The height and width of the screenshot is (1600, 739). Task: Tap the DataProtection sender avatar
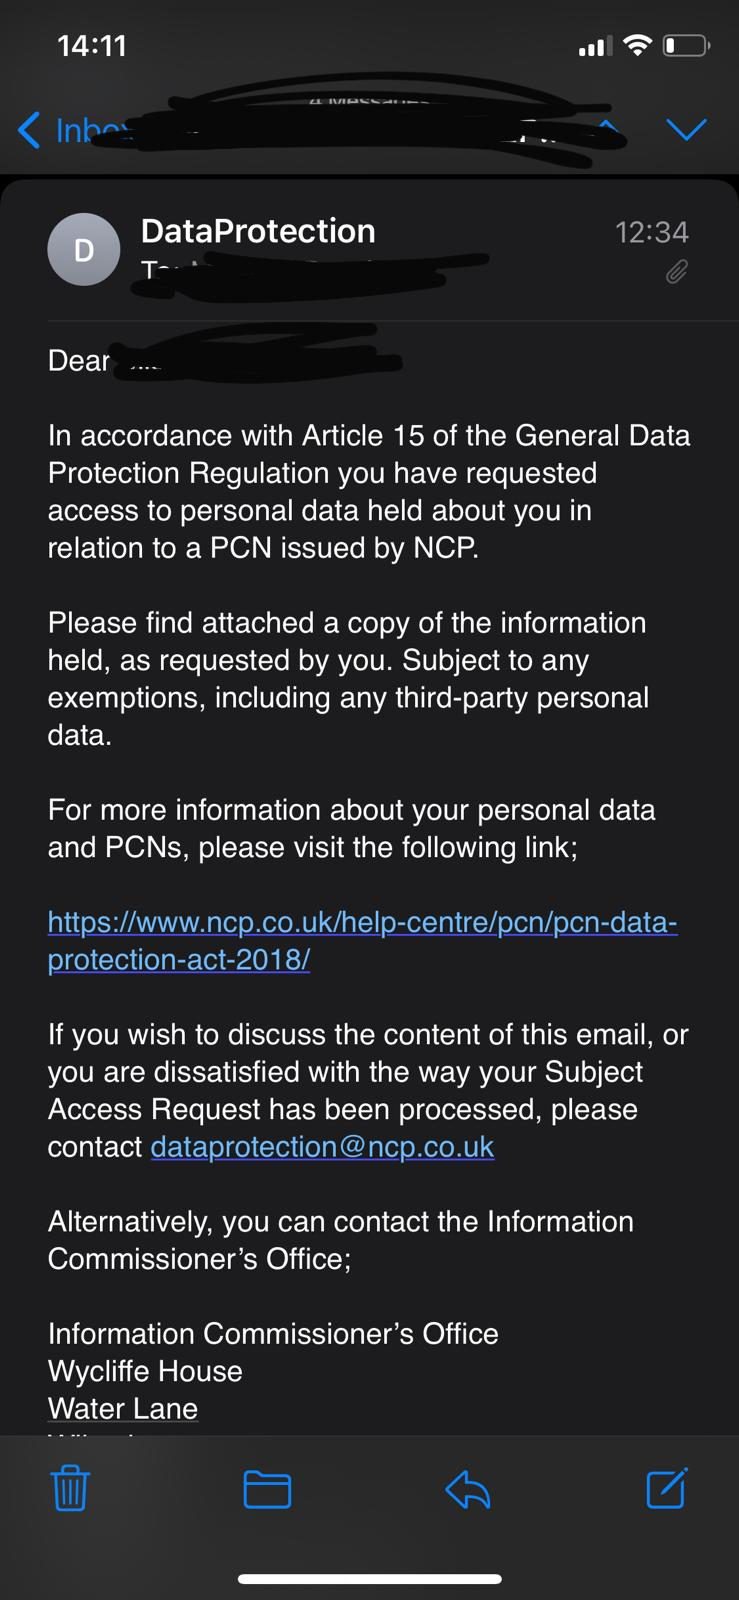84,250
